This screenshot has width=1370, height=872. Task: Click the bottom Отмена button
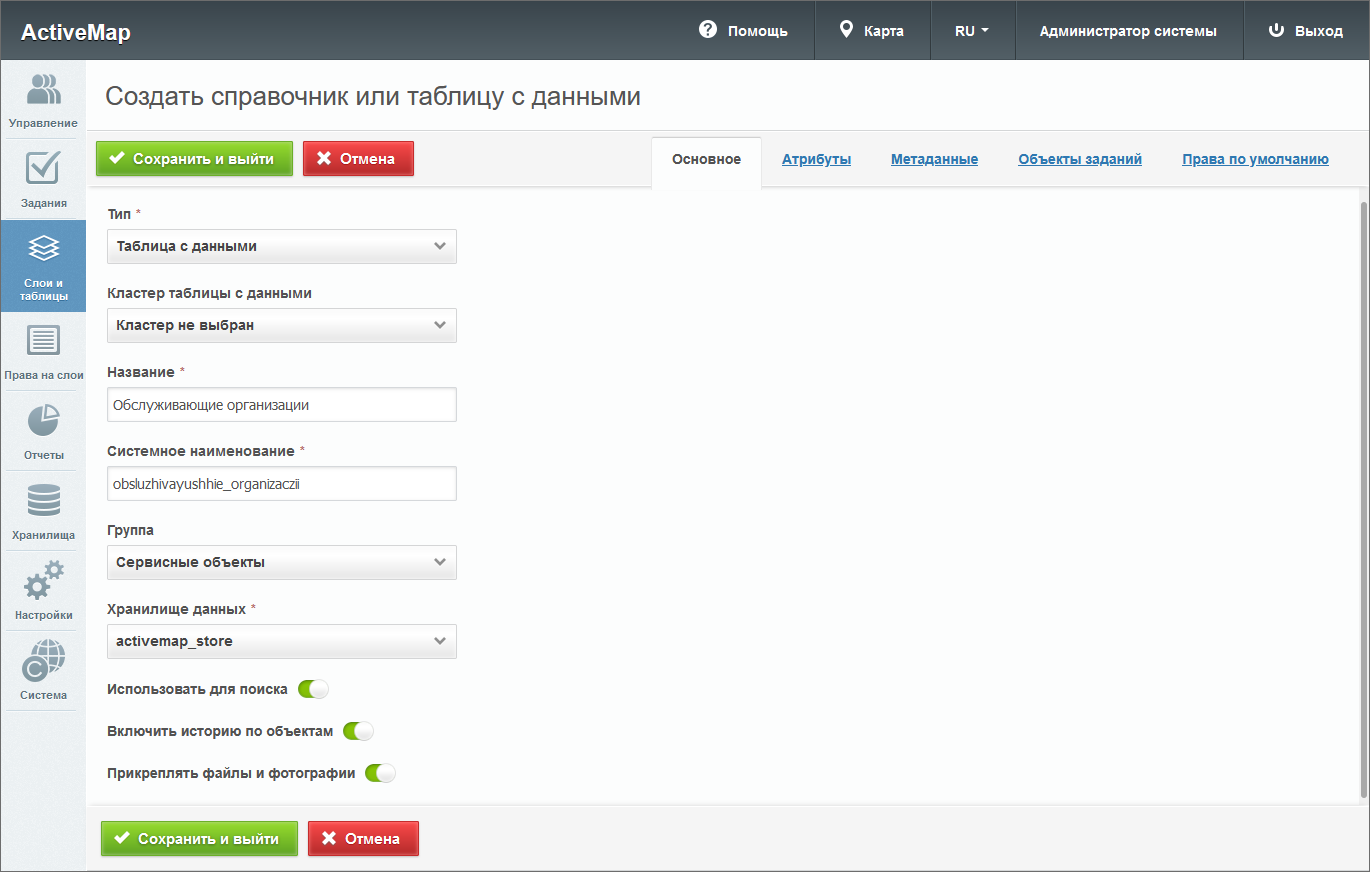coord(363,839)
